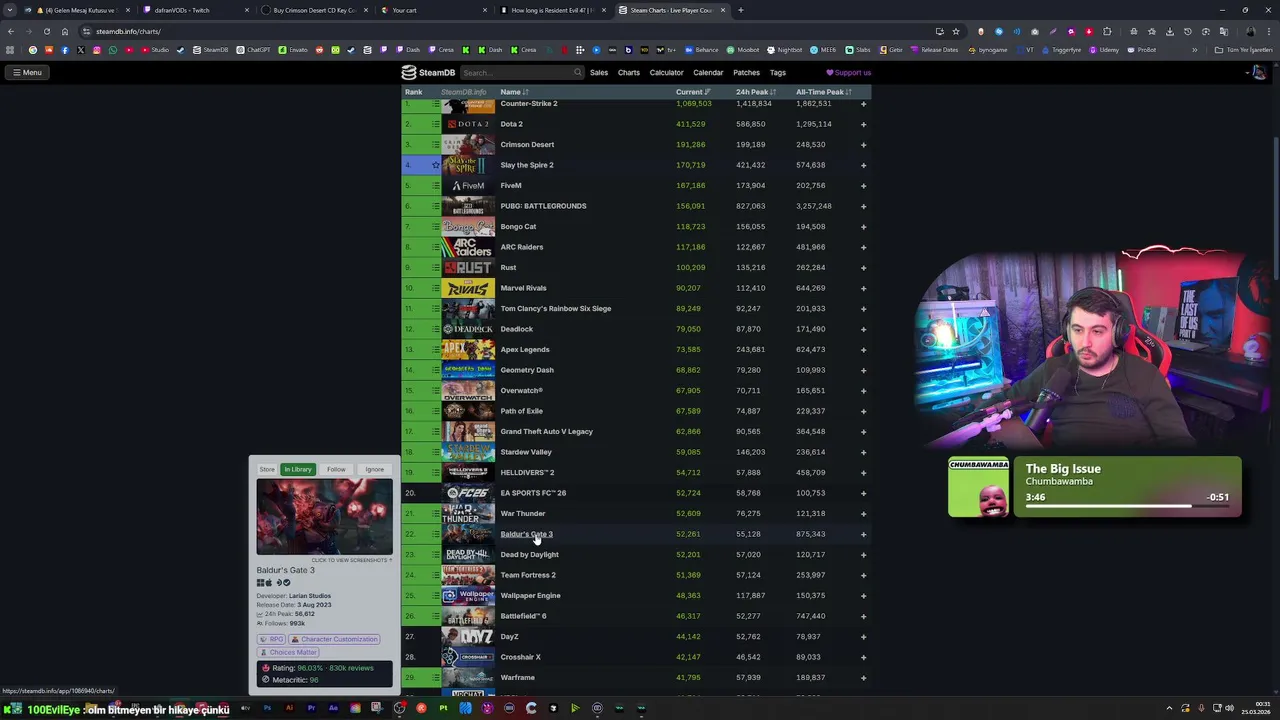The image size is (1280, 720).
Task: Click the list icon in PUBG: BATTLEGROUNDS row
Action: coord(435,206)
